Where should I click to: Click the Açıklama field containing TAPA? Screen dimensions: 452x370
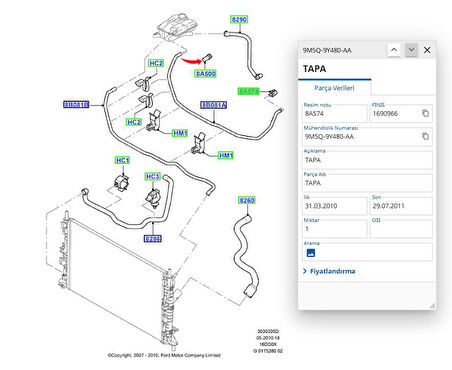coord(367,160)
